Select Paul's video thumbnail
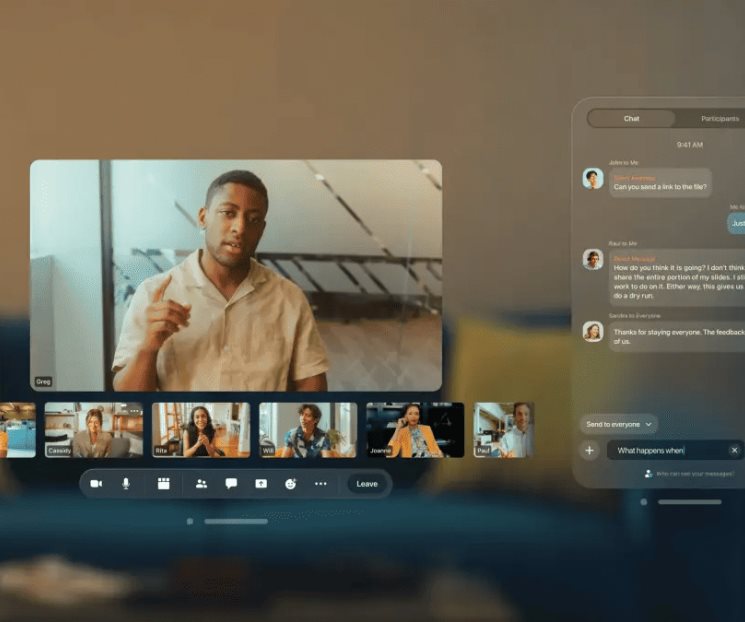This screenshot has height=622, width=745. [504, 430]
